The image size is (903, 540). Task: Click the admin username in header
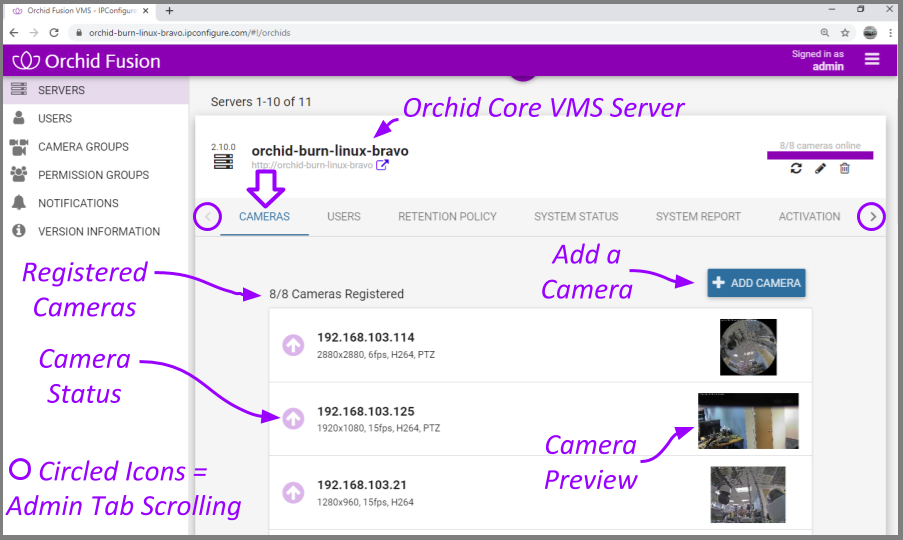[x=828, y=66]
